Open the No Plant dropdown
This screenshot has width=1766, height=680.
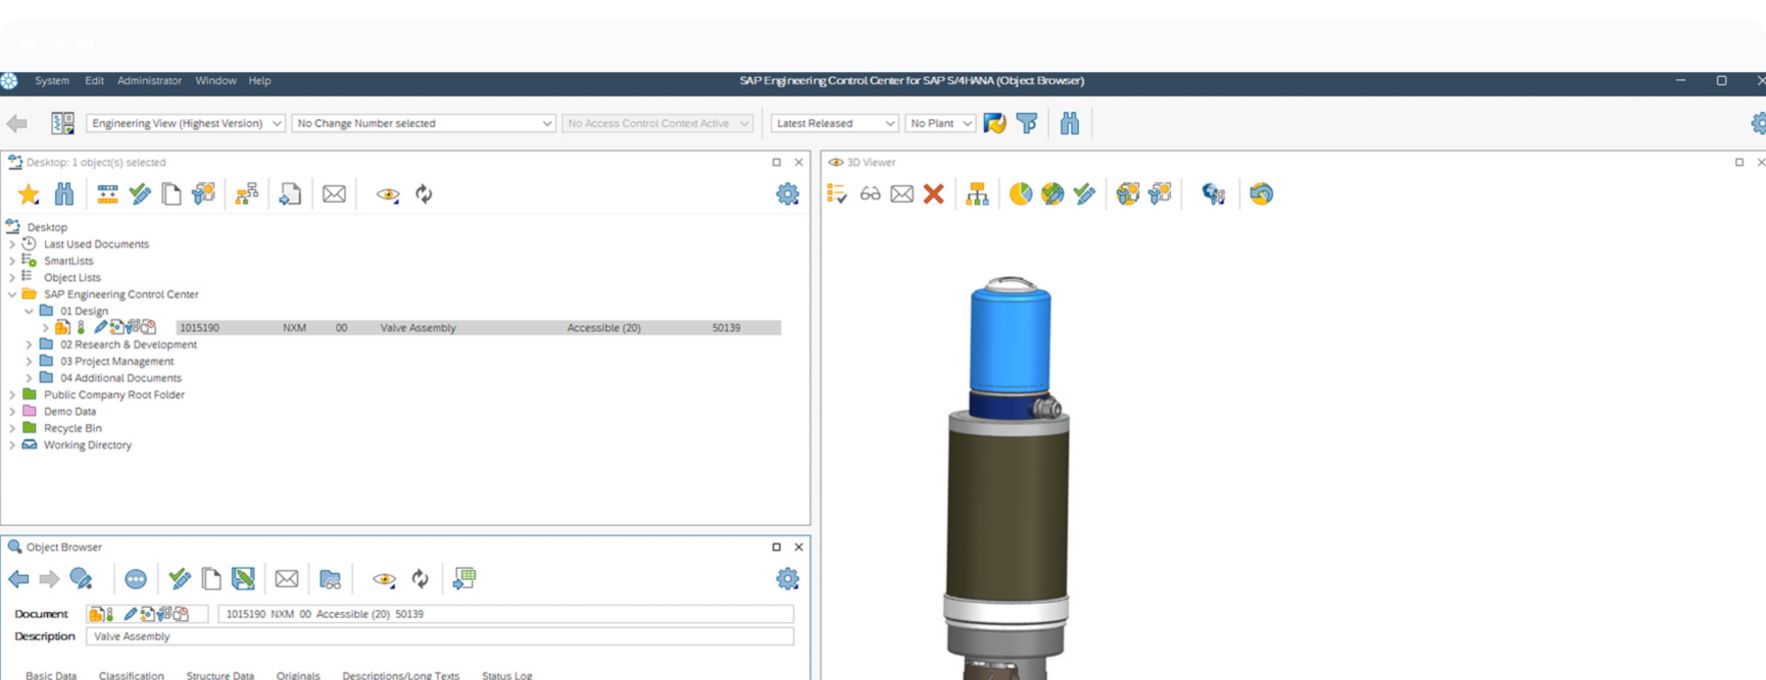pyautogui.click(x=940, y=123)
